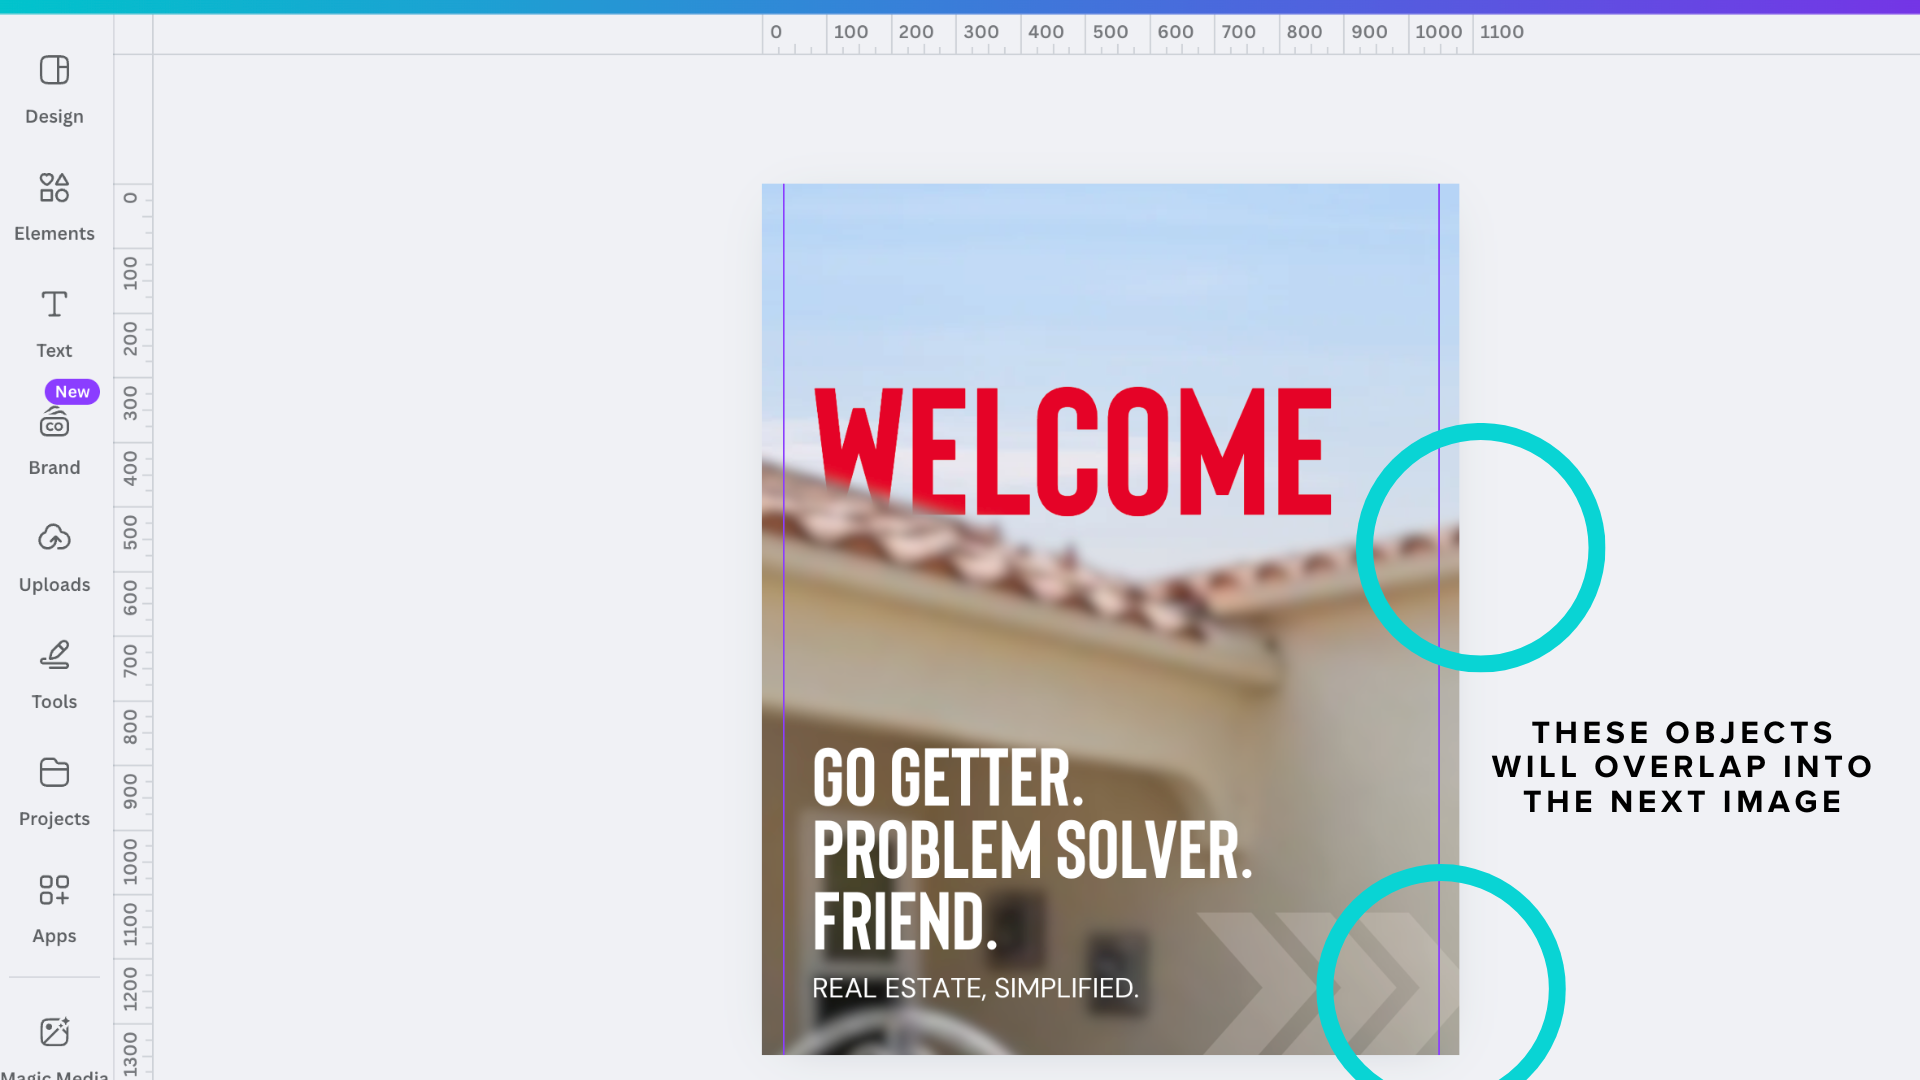Viewport: 1920px width, 1080px height.
Task: Open the Tools drawing icon
Action: (54, 655)
